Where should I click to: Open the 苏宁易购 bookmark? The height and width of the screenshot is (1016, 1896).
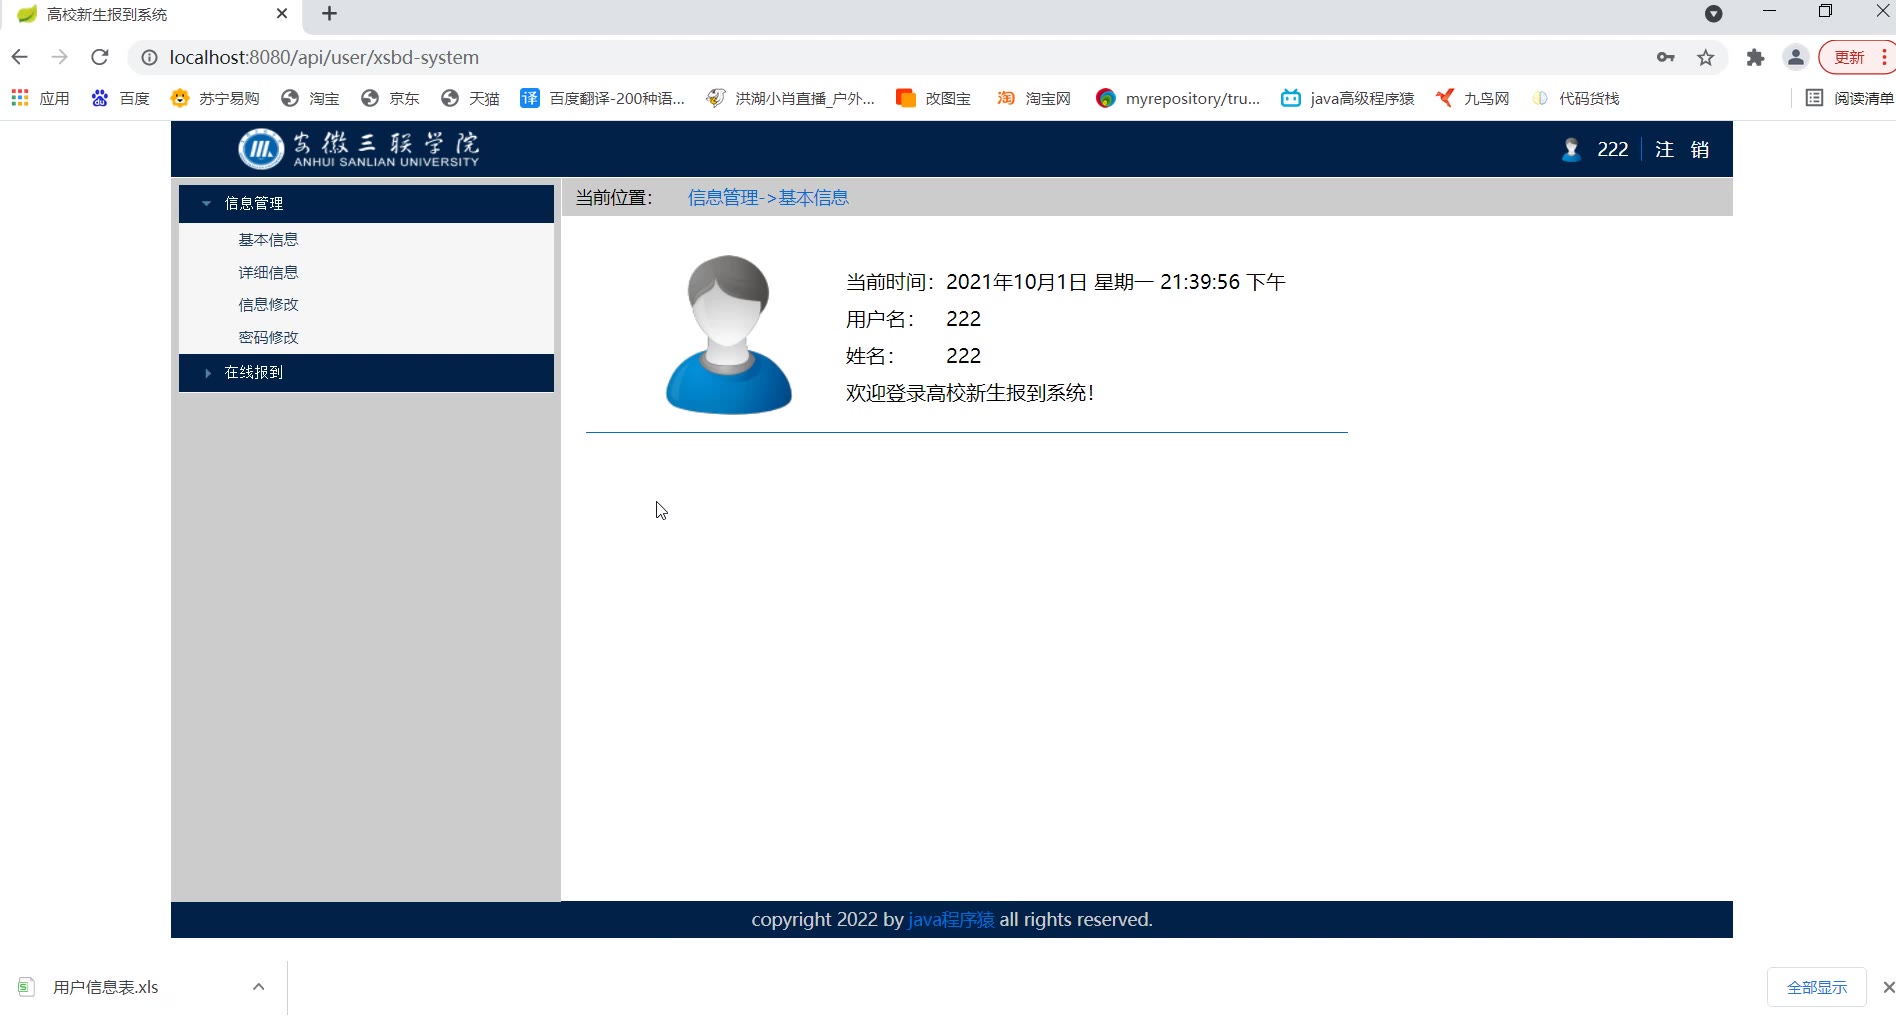point(215,98)
